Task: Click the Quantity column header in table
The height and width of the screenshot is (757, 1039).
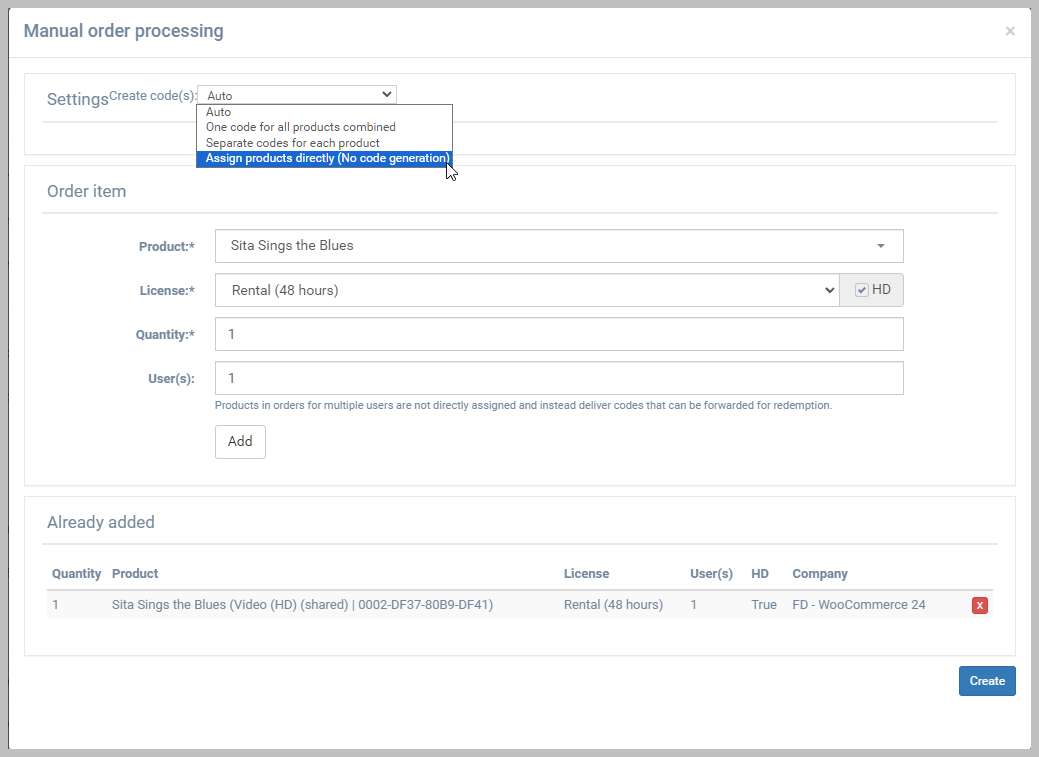Action: point(76,574)
